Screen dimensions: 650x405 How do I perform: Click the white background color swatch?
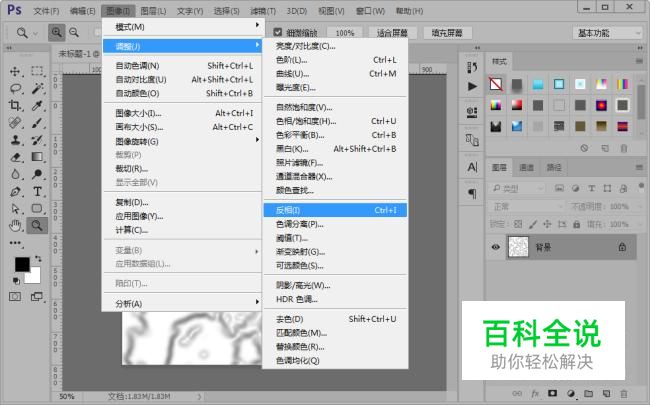coord(35,276)
